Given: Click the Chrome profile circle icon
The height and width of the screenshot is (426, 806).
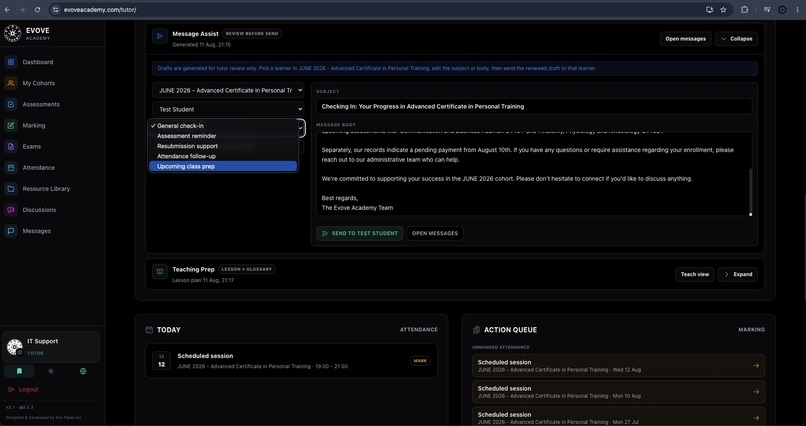Looking at the screenshot, I should [x=782, y=9].
